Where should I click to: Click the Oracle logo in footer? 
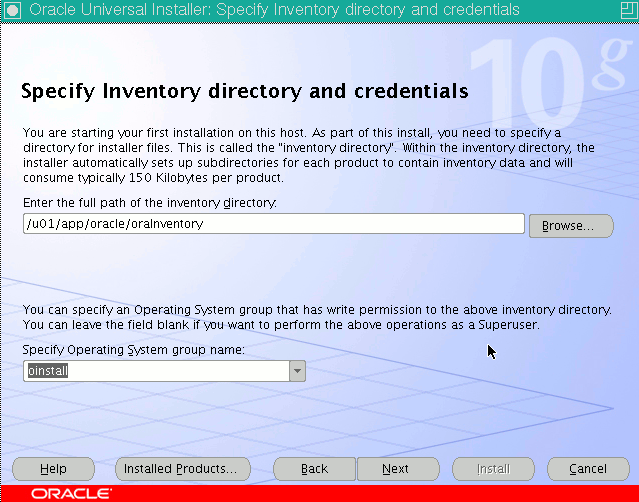(71, 494)
